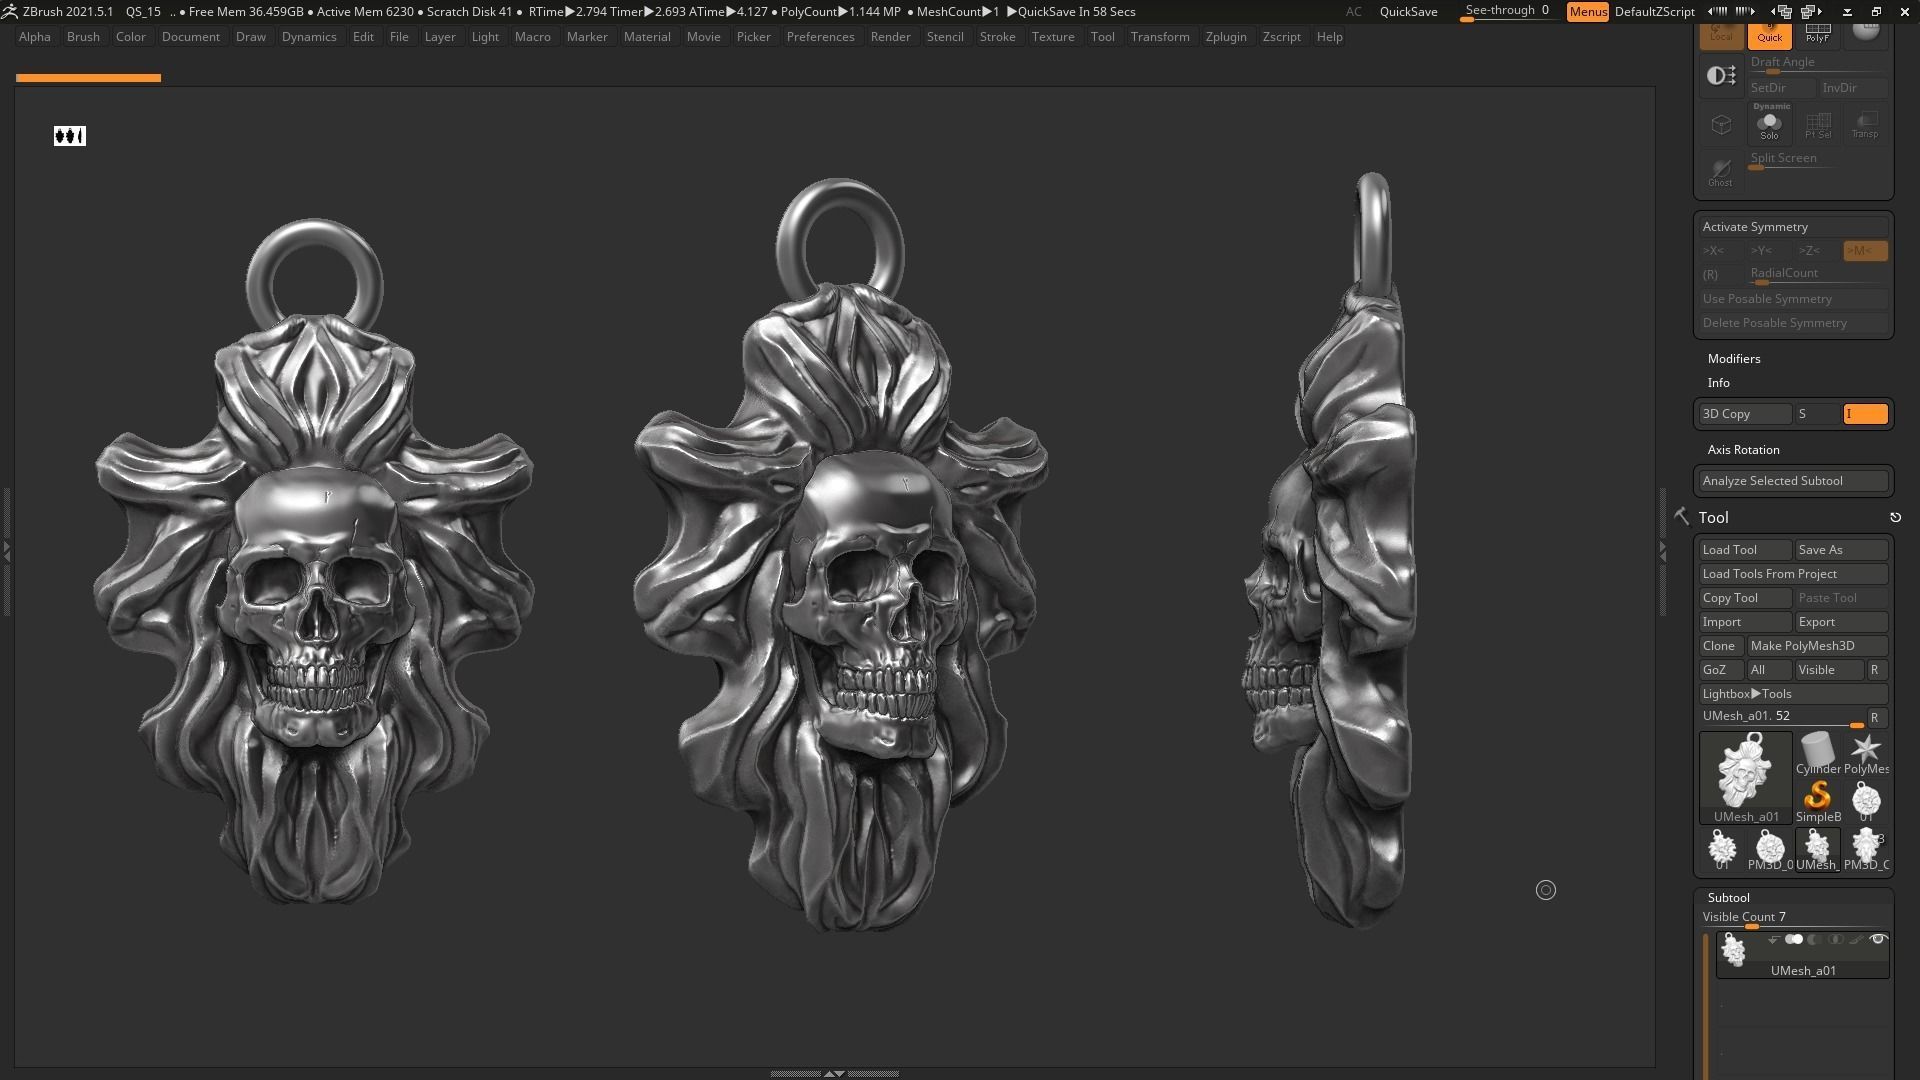Shift UI layout left arrow icon
This screenshot has width=1920, height=1080.
(x=1718, y=11)
